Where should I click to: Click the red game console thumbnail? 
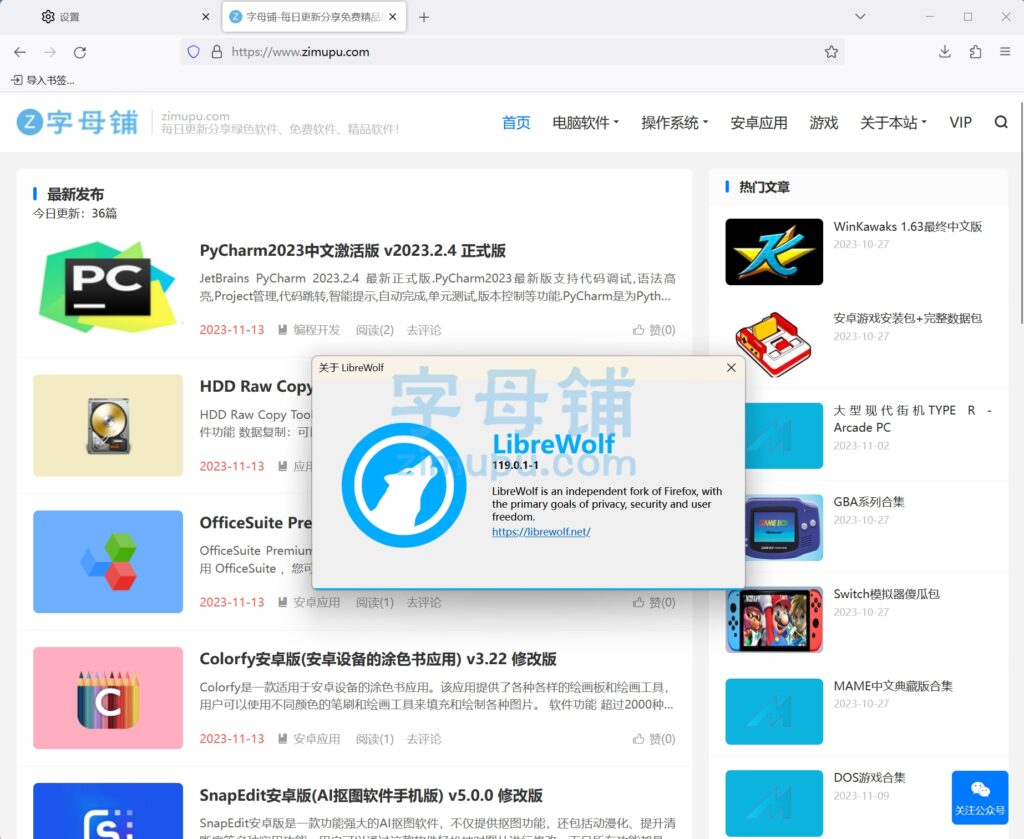tap(774, 344)
